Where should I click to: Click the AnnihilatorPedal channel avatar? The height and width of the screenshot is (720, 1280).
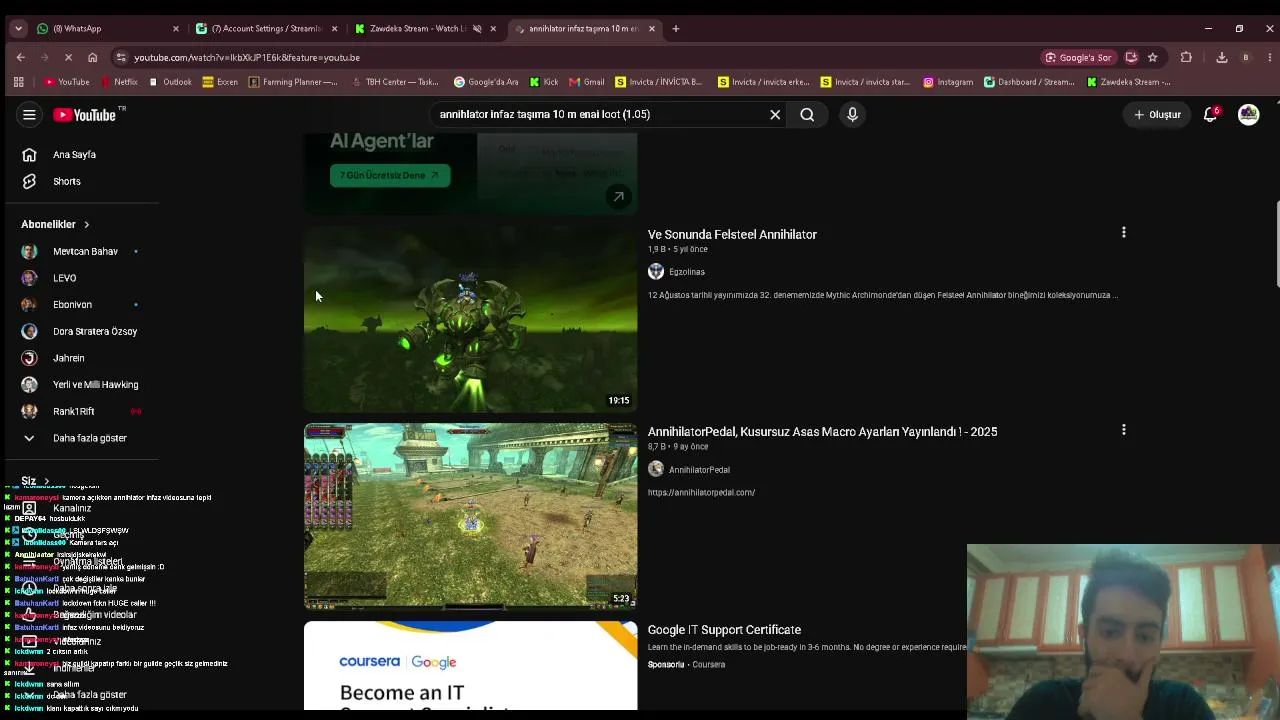click(x=656, y=469)
